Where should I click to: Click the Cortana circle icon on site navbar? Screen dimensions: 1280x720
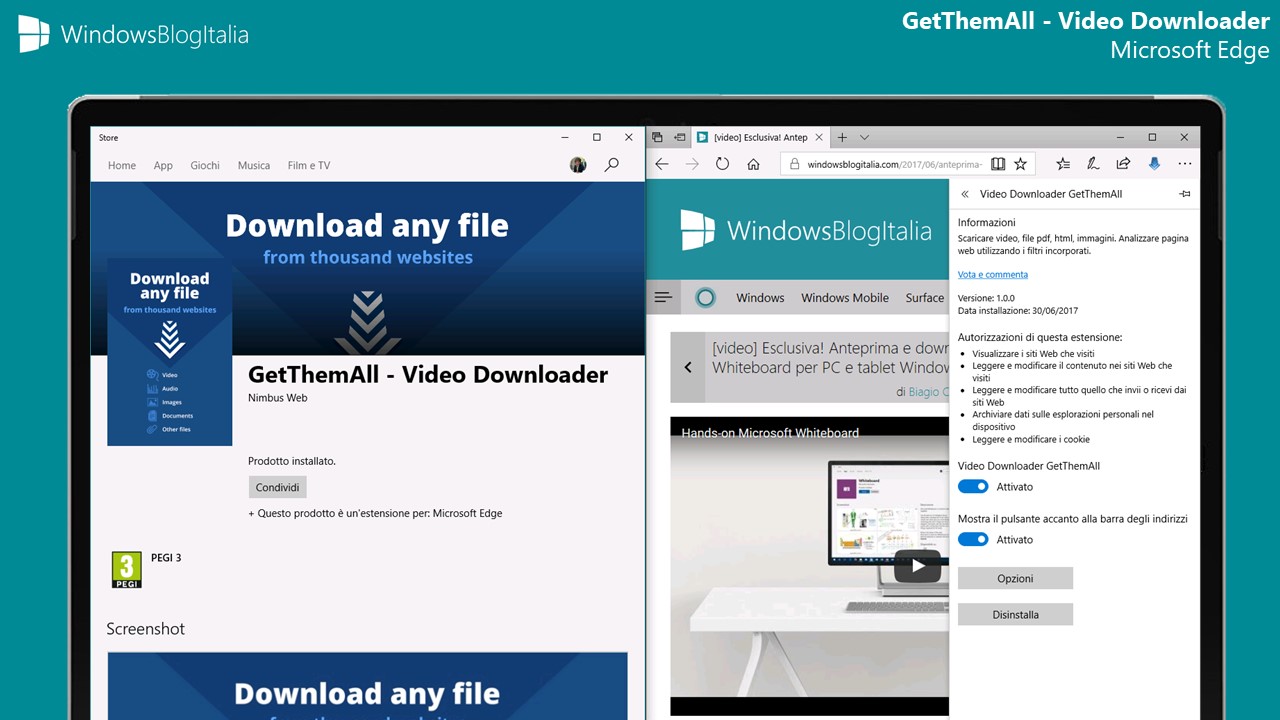click(705, 297)
